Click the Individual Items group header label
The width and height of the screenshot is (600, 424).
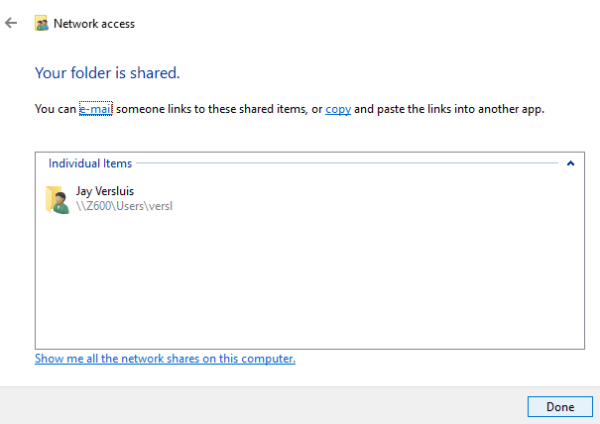tap(90, 163)
